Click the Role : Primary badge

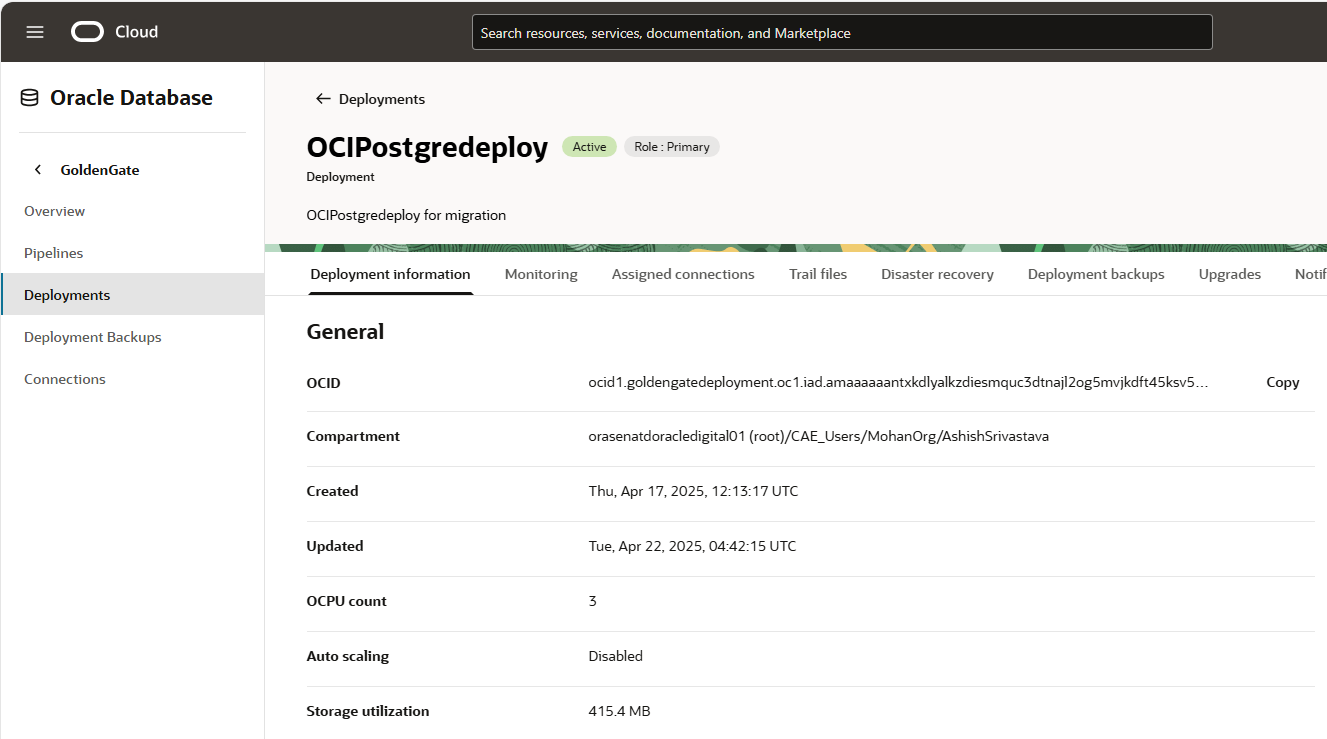tap(672, 147)
